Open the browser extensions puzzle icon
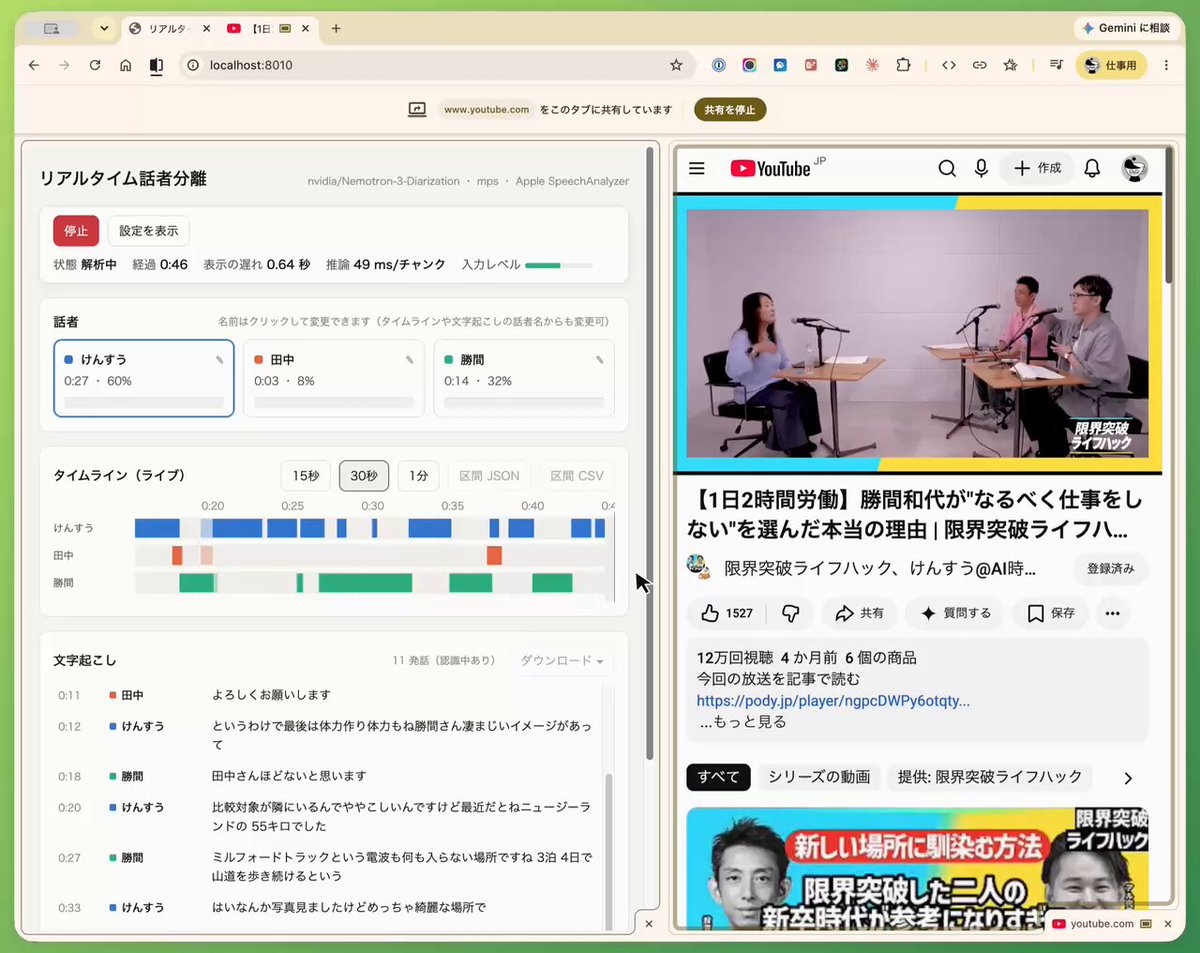 coord(903,65)
